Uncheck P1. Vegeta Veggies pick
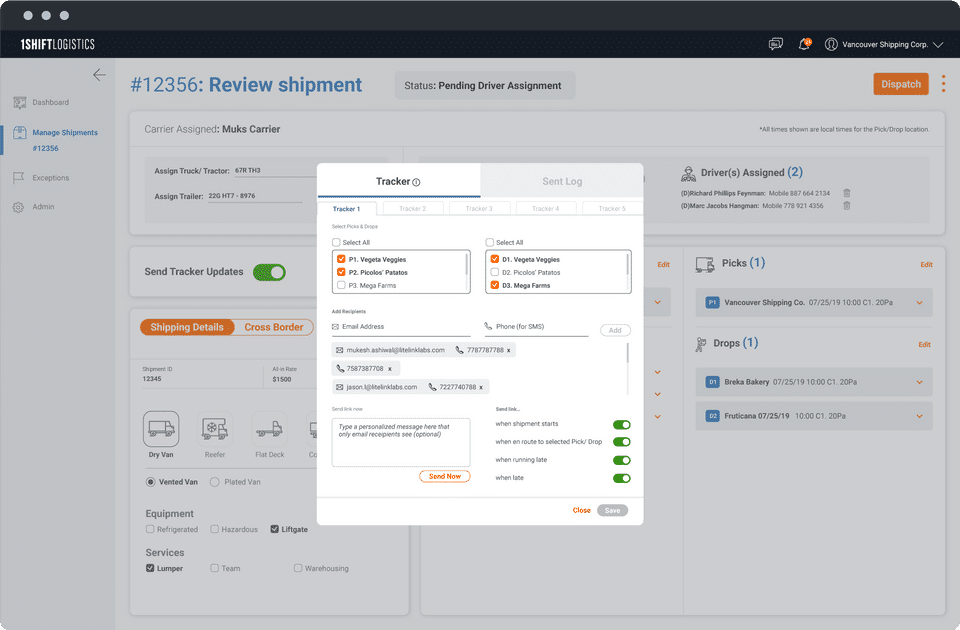 click(342, 259)
